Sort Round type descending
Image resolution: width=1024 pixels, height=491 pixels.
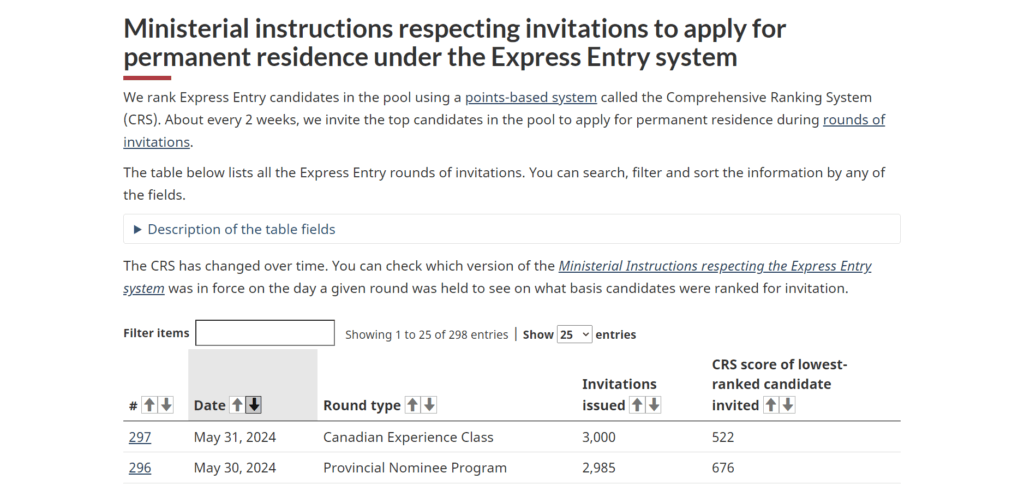click(x=429, y=405)
